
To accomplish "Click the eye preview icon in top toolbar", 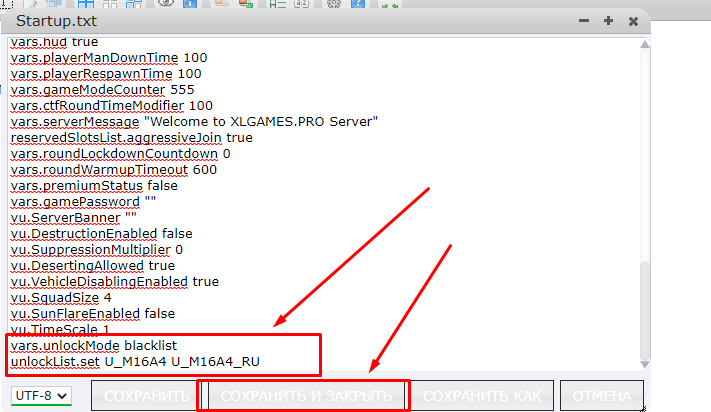I will click(x=166, y=3).
